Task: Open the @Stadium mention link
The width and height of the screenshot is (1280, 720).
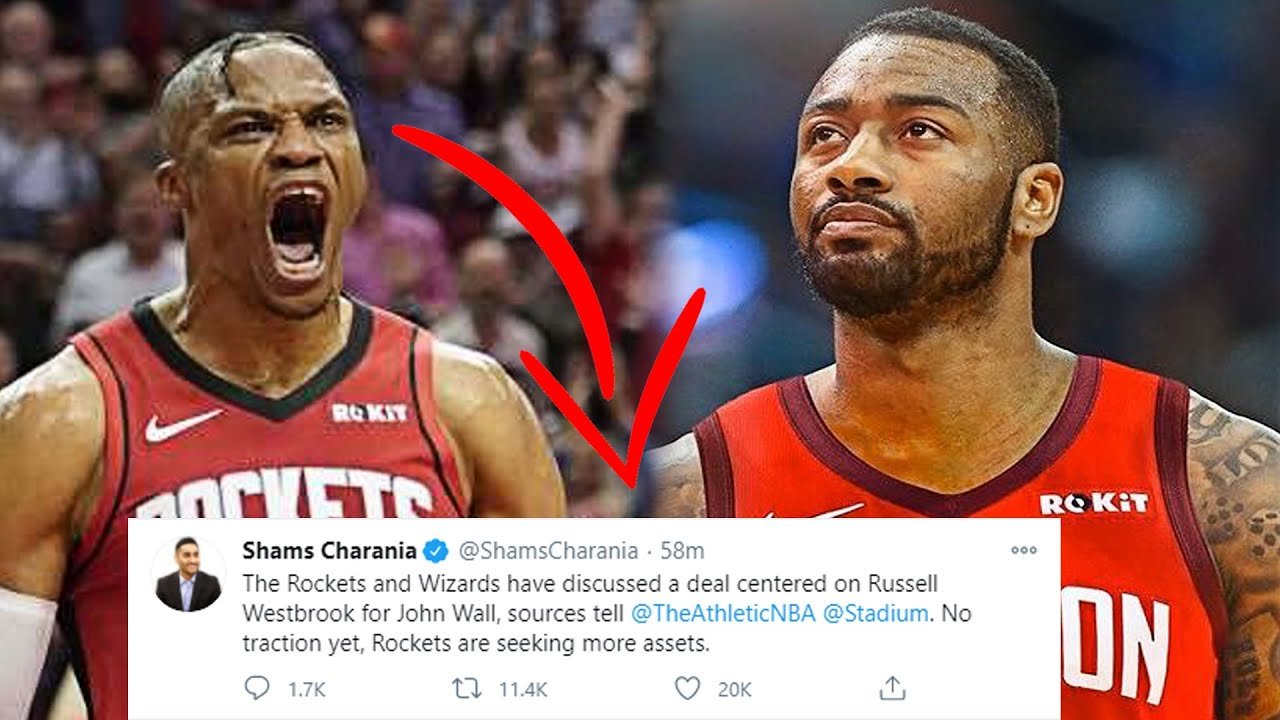Action: [x=876, y=613]
